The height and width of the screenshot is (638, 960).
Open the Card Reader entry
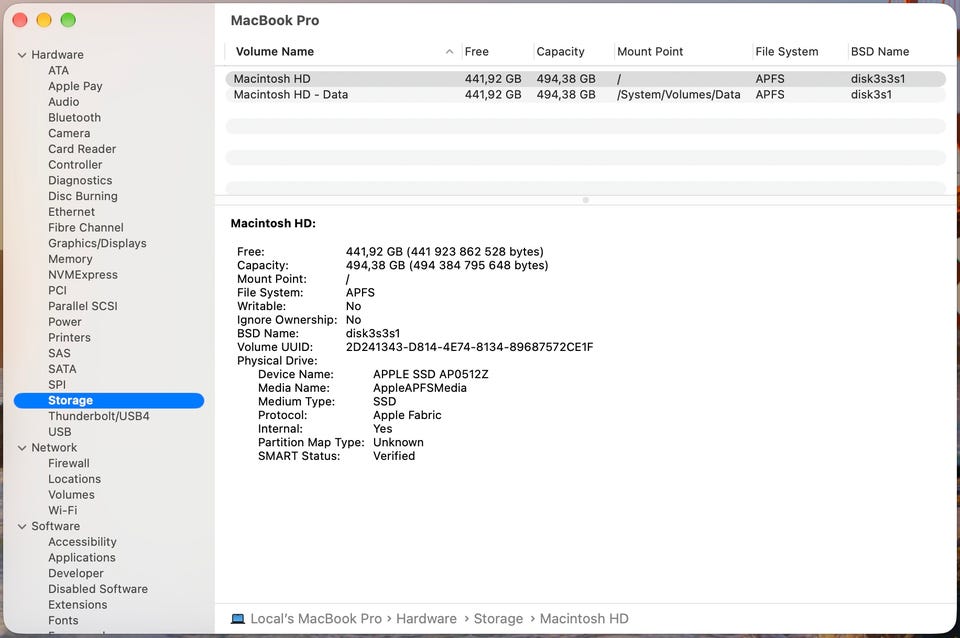[x=82, y=149]
